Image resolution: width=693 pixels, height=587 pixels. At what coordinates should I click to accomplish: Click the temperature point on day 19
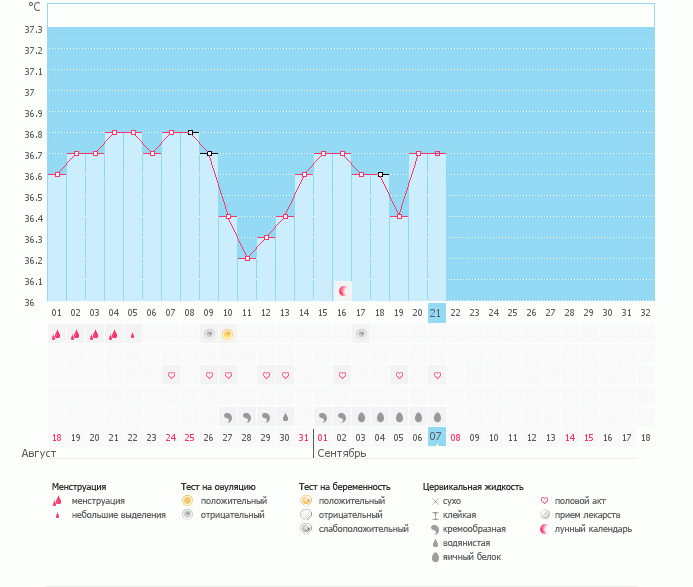(399, 216)
